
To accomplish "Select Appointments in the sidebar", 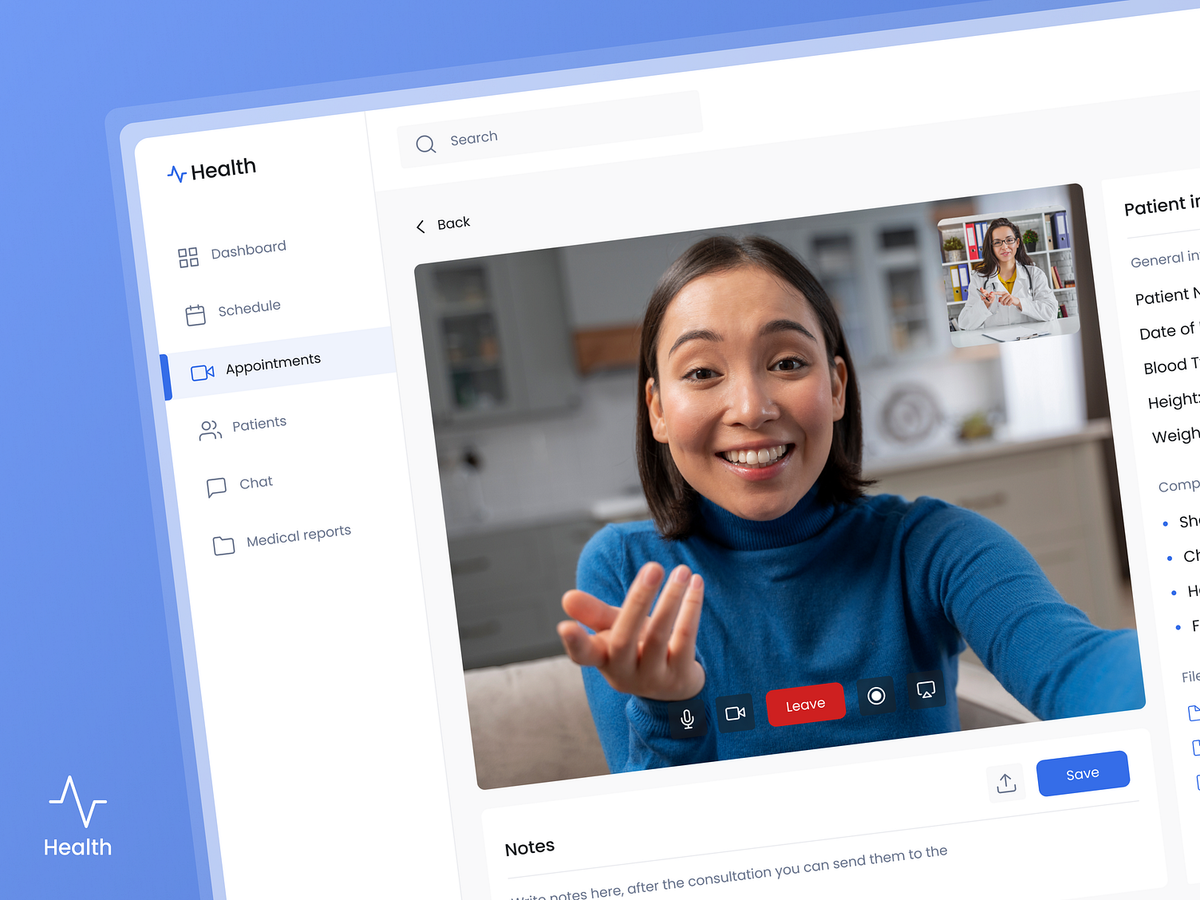I will coord(272,363).
